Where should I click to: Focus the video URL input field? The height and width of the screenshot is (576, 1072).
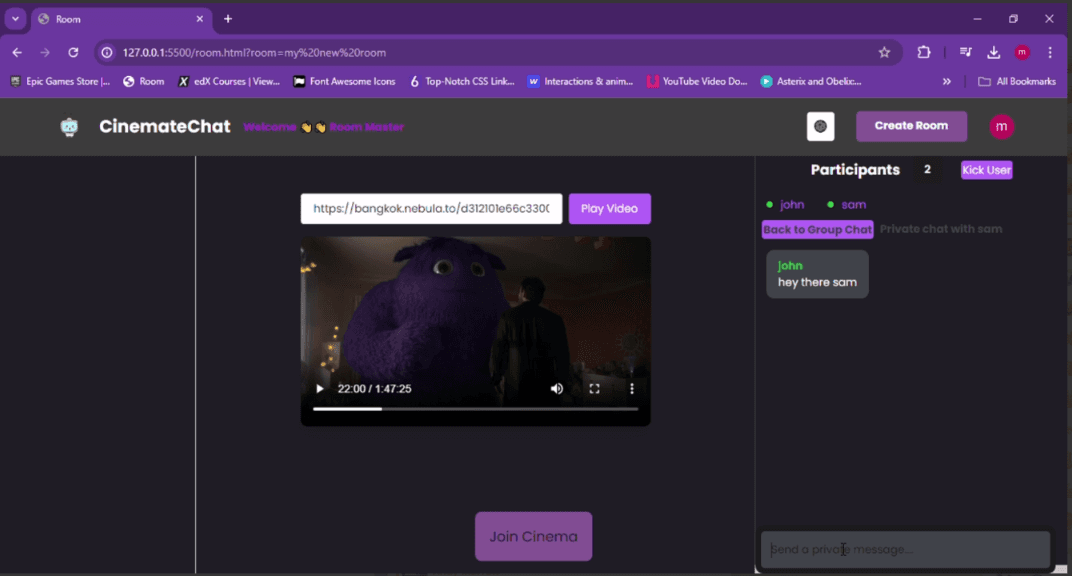431,208
